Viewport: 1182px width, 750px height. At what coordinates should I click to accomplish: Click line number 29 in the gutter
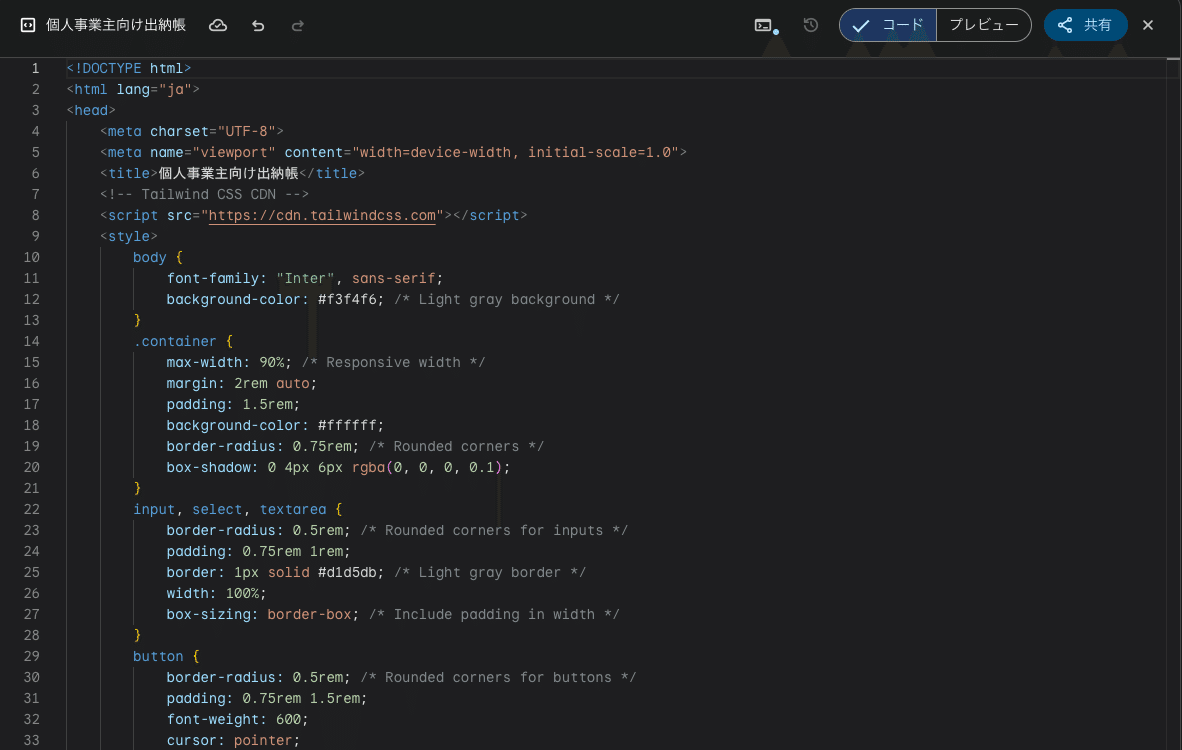pyautogui.click(x=32, y=657)
